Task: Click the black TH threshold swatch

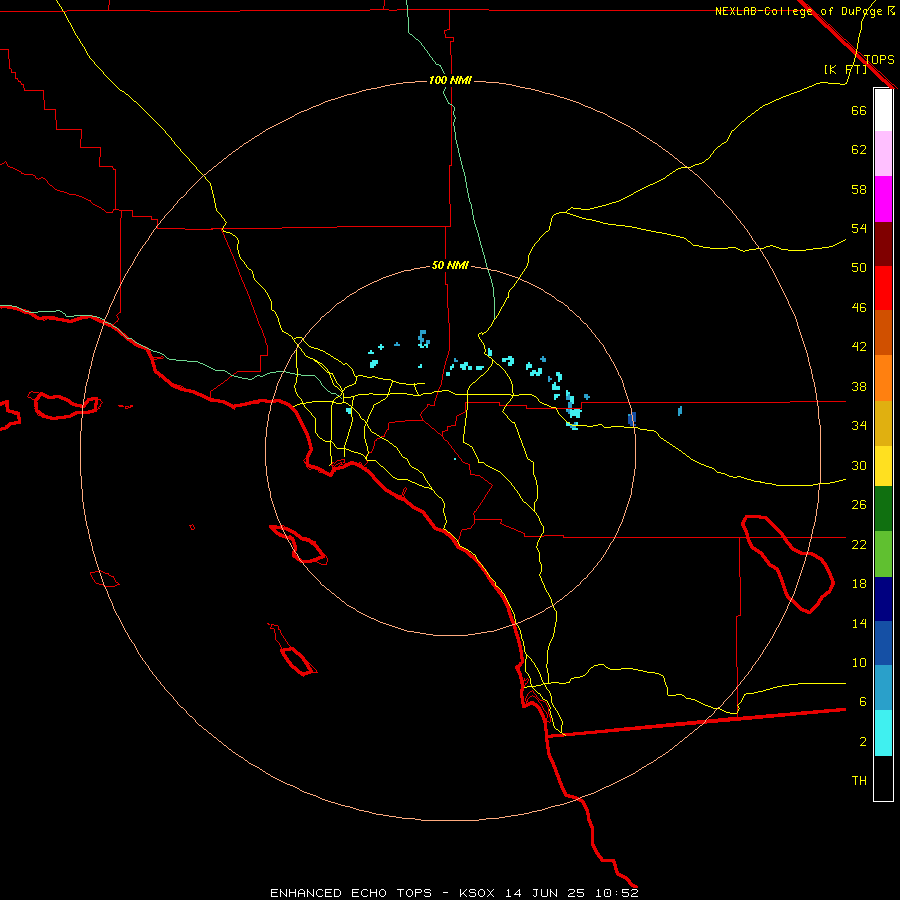Action: point(883,778)
